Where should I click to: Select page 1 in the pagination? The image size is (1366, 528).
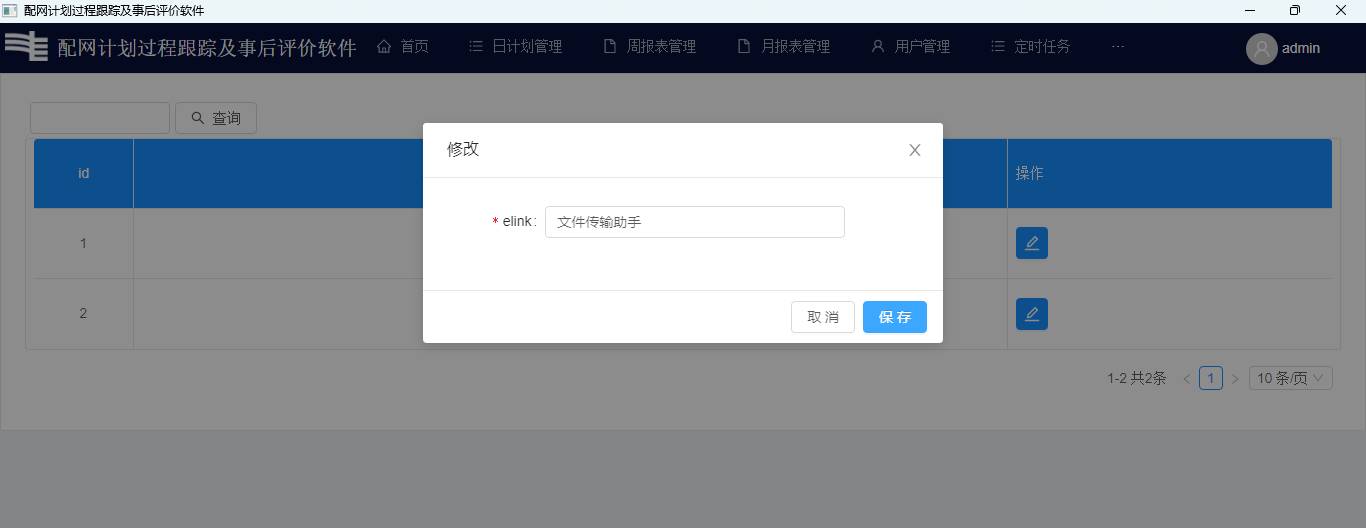click(x=1210, y=378)
